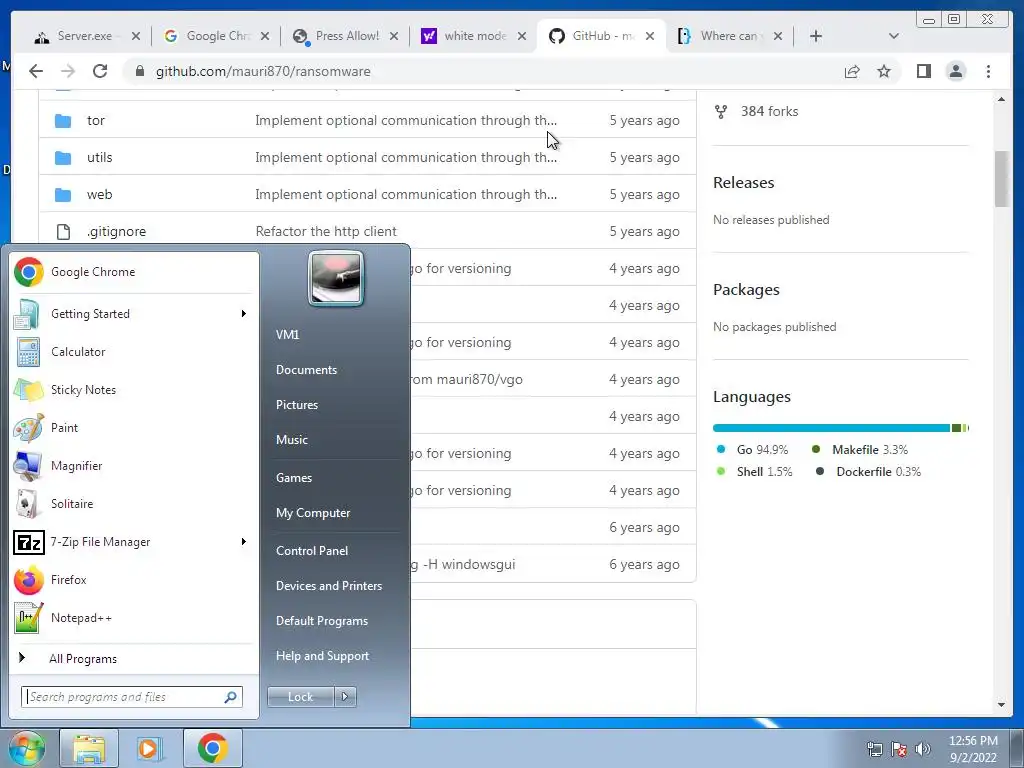Expand 7-Zip File Manager submenu arrow
Screen dimensions: 1024x768
(x=244, y=542)
